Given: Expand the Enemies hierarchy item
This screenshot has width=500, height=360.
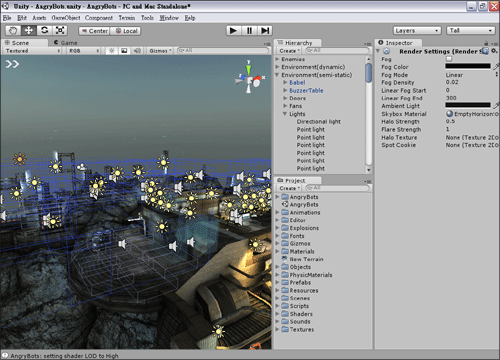Looking at the screenshot, I should point(277,59).
